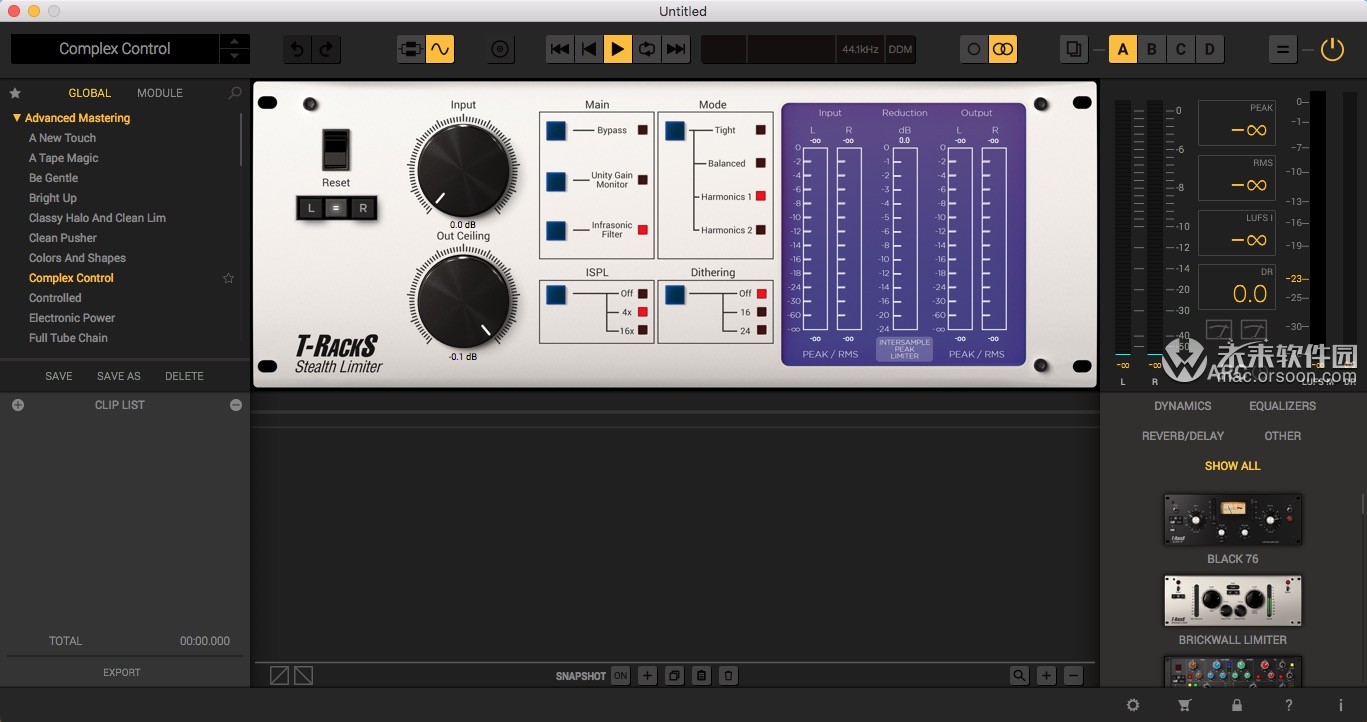
Task: Select the waveform view icon in toolbar
Action: coord(439,48)
